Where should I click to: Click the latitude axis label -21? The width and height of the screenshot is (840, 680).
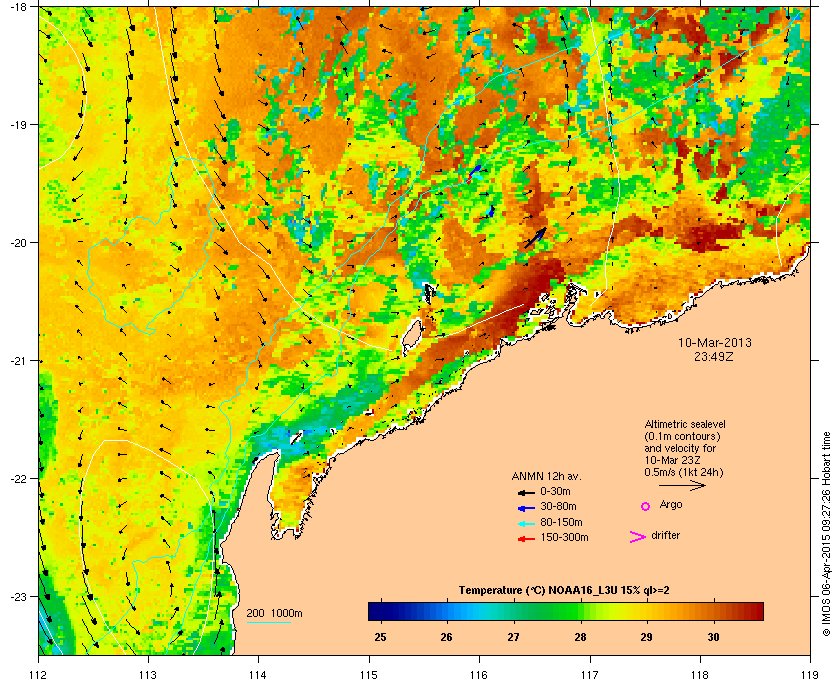(18, 361)
